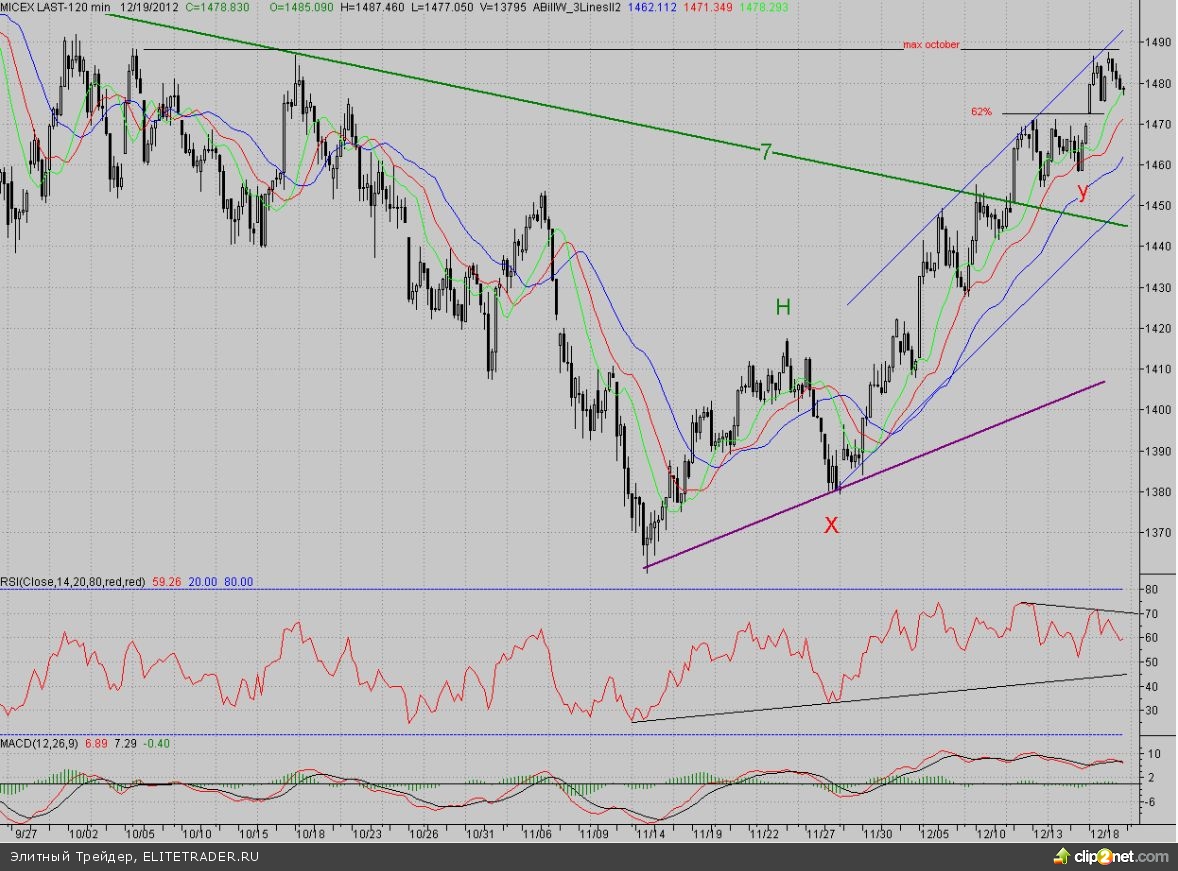Click the green 'H' annotation on chart
Image resolution: width=1178 pixels, height=871 pixels.
tap(784, 307)
